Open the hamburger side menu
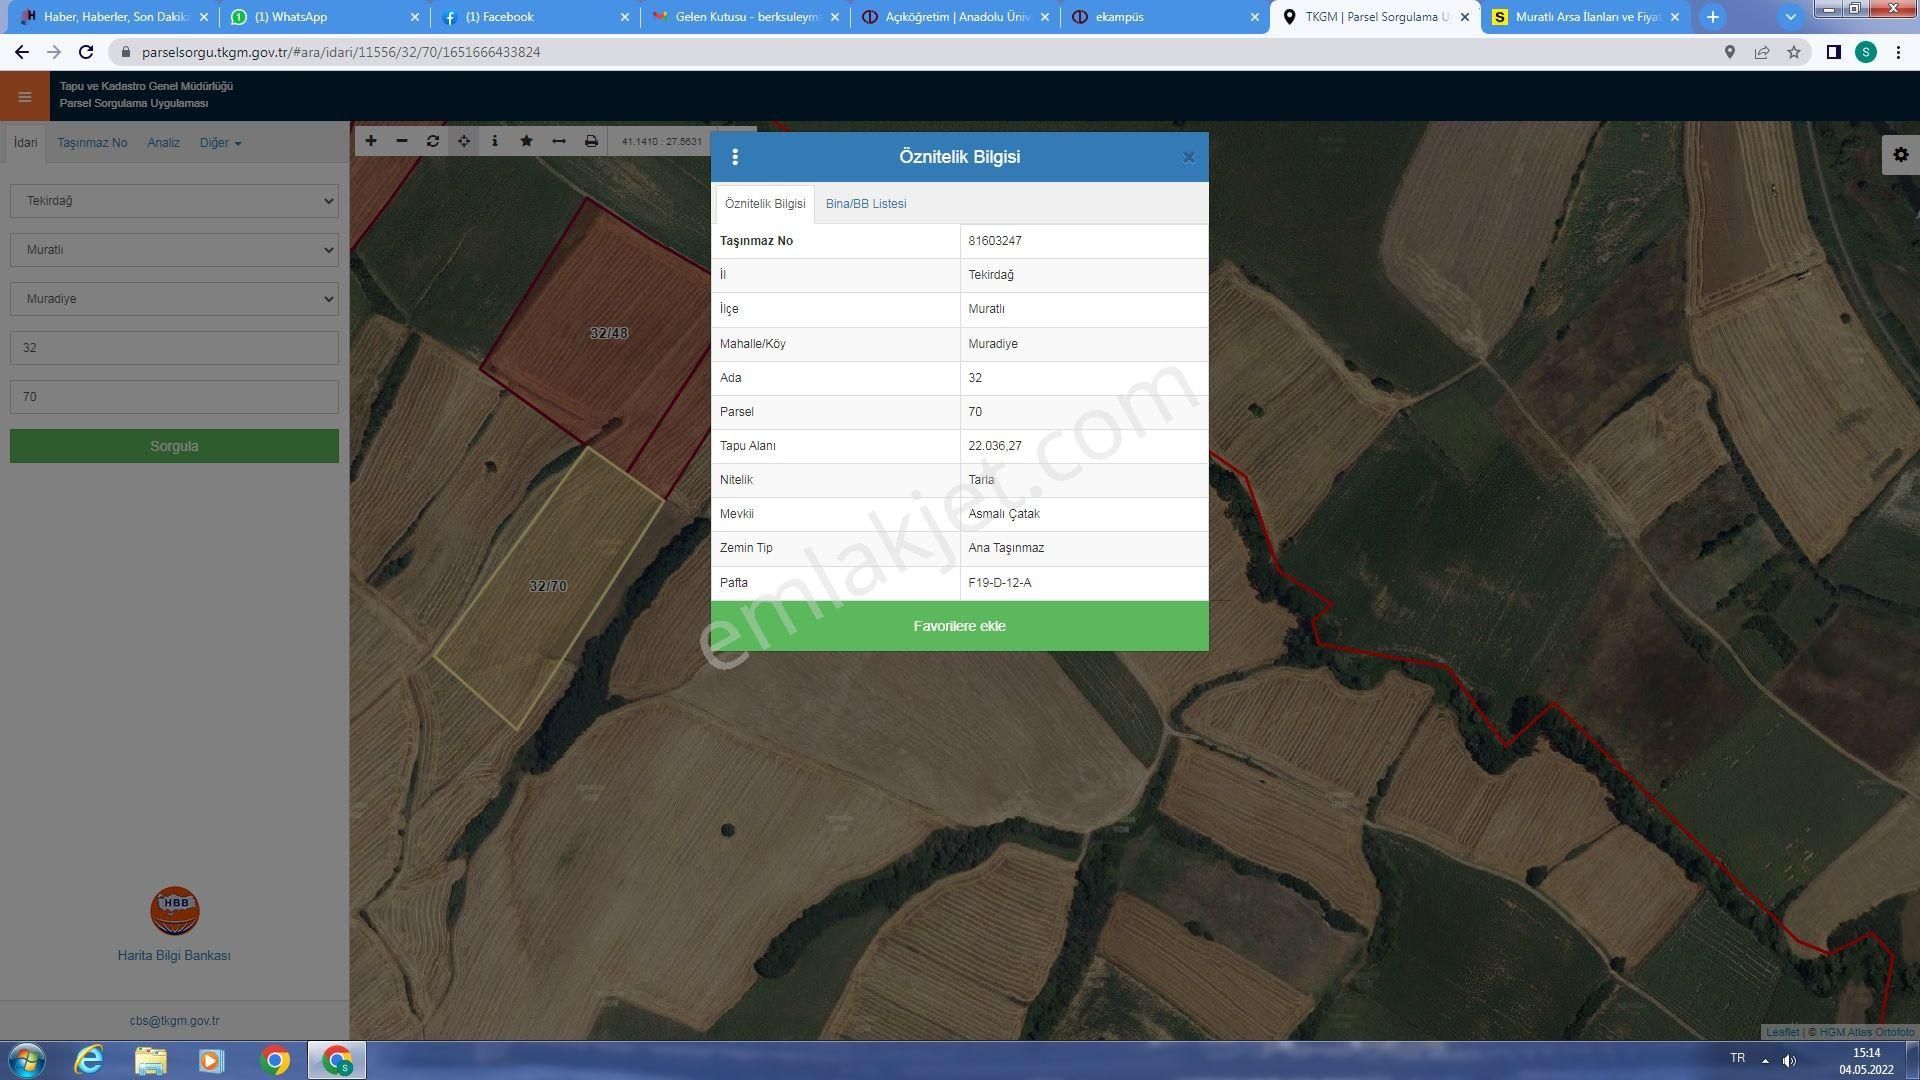Image resolution: width=1920 pixels, height=1080 pixels. click(25, 97)
